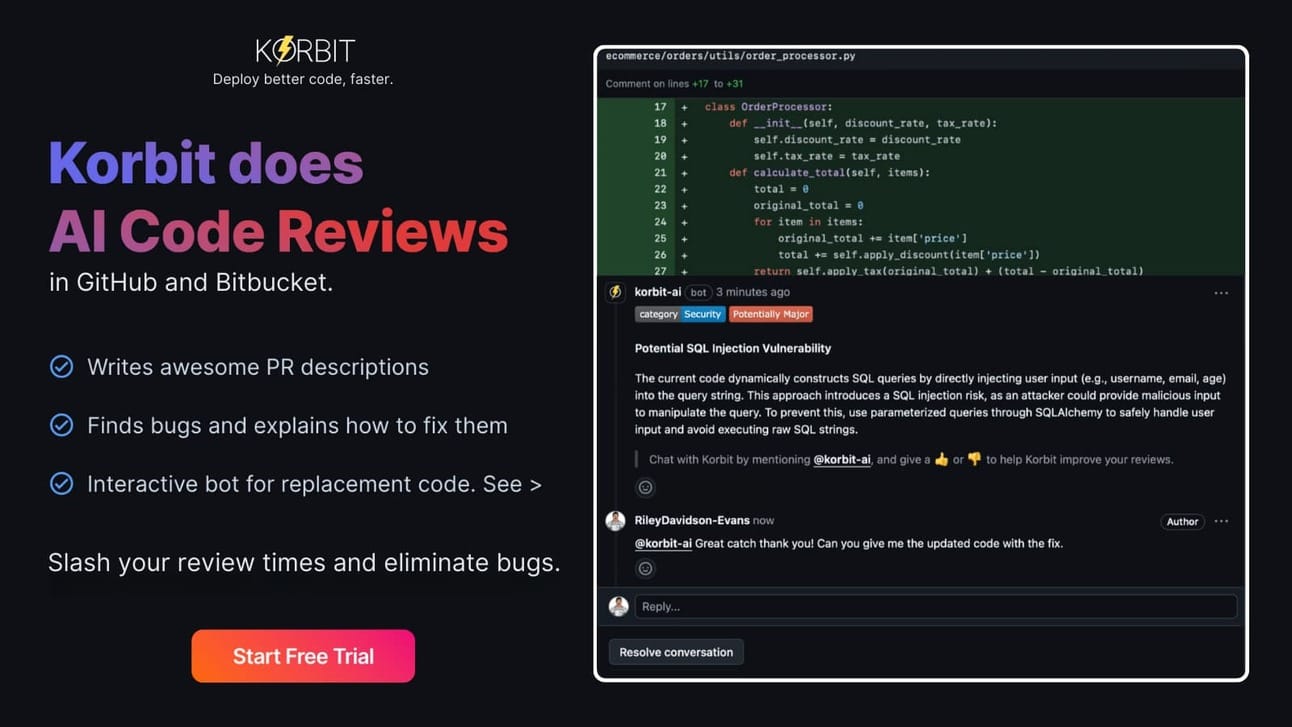Viewport: 1292px width, 727px height.
Task: Click the "Korbit does" headline
Action: point(206,163)
